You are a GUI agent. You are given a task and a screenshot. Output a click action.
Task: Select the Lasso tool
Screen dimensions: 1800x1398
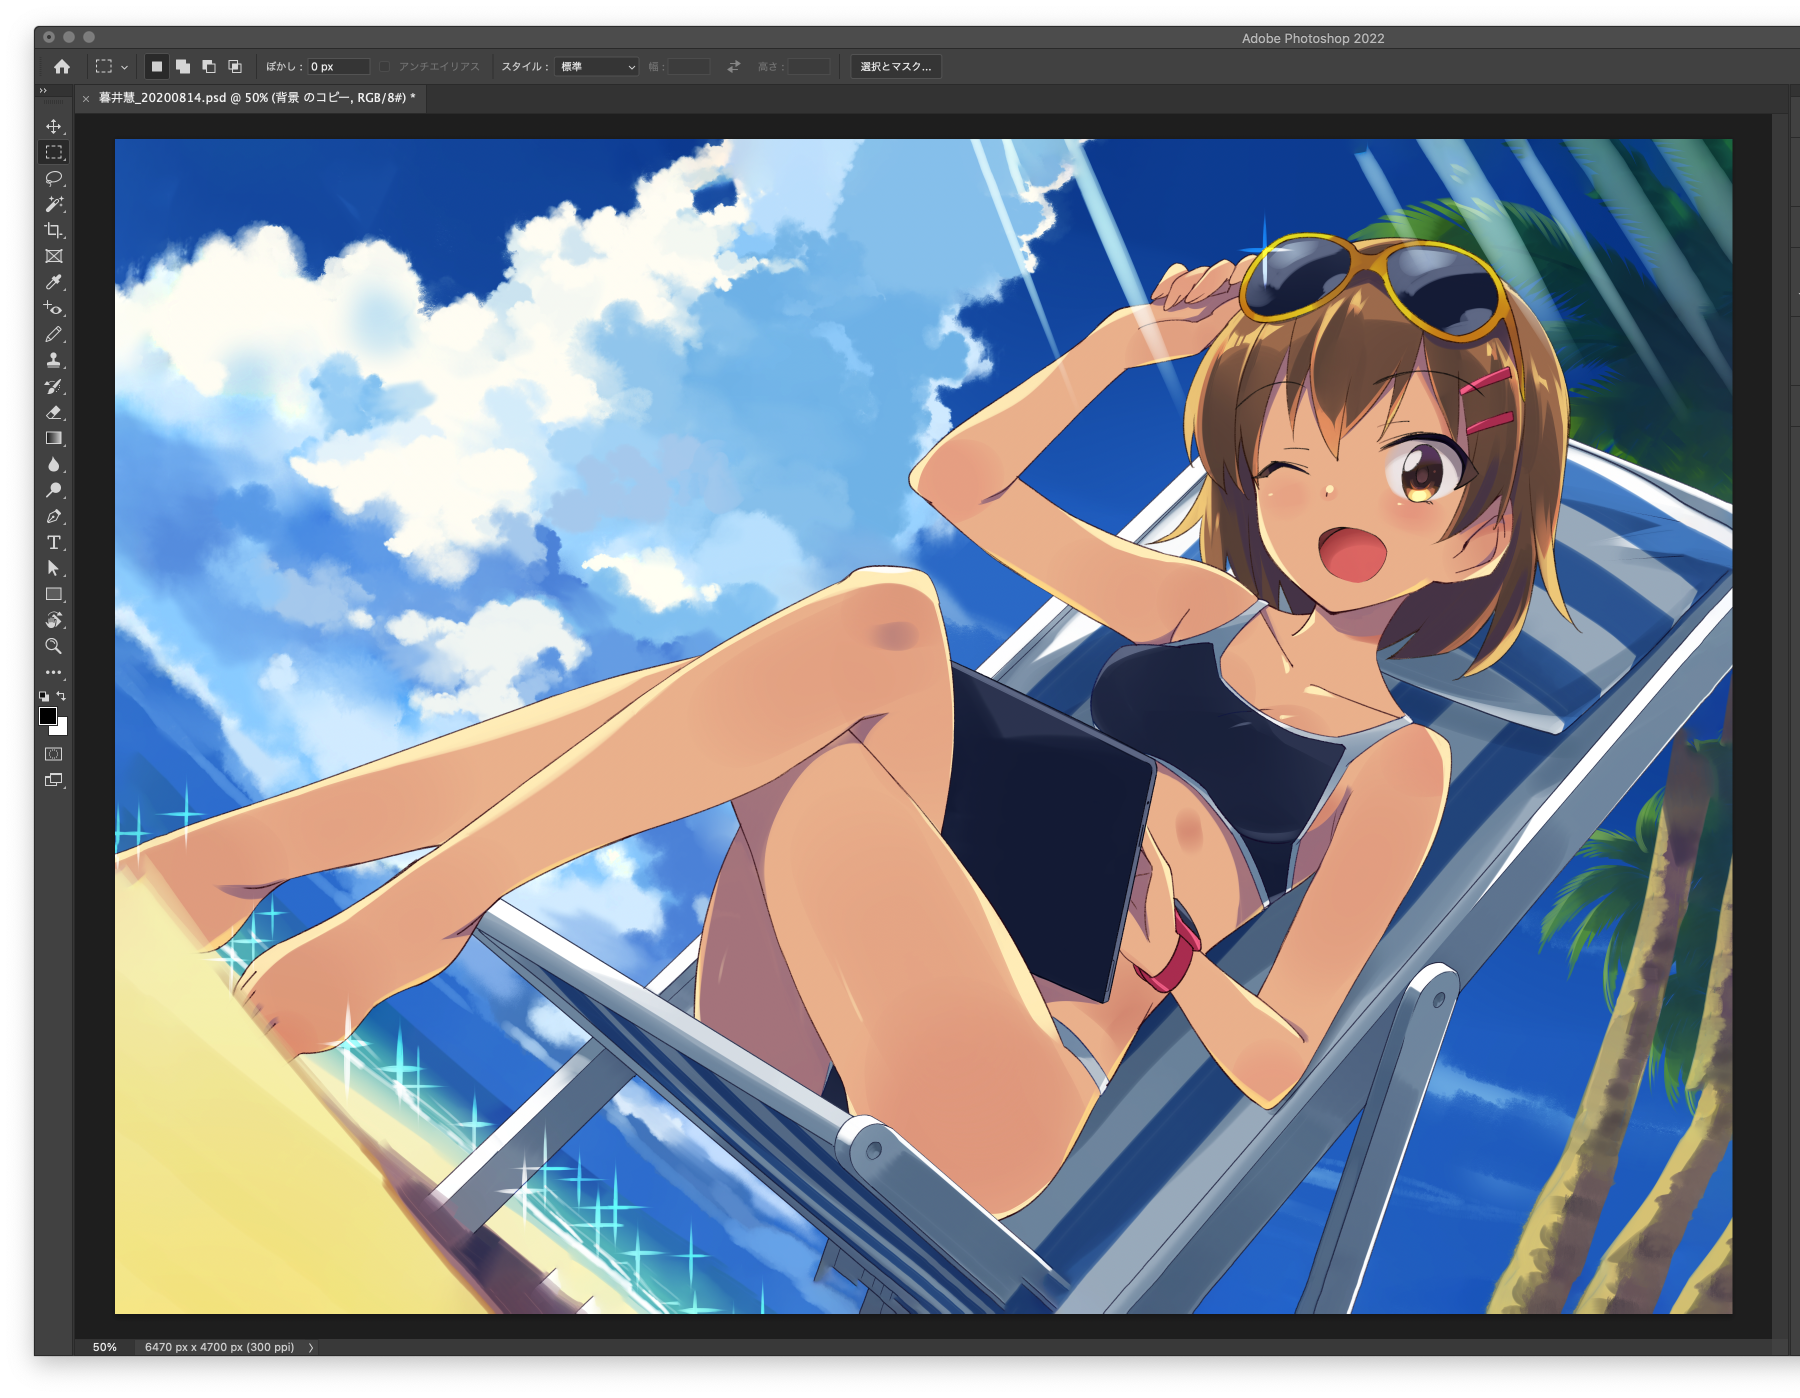pos(54,179)
